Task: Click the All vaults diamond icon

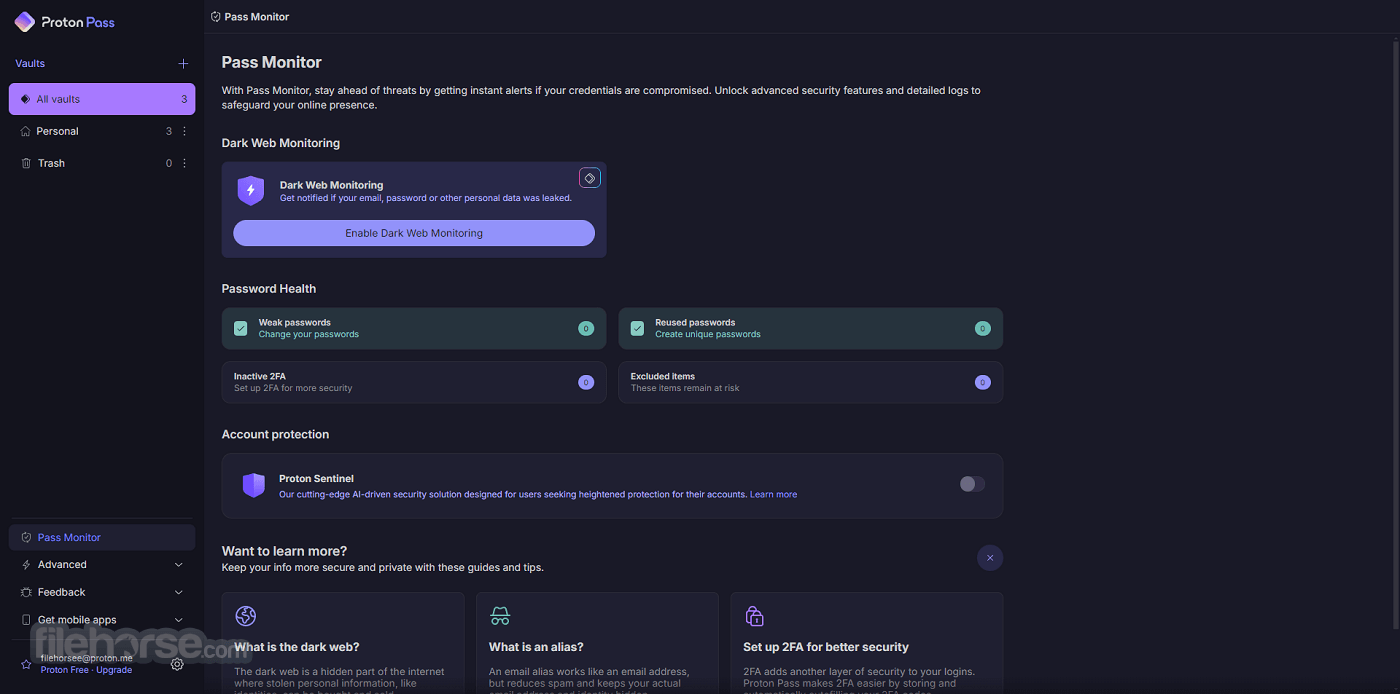Action: [x=26, y=99]
